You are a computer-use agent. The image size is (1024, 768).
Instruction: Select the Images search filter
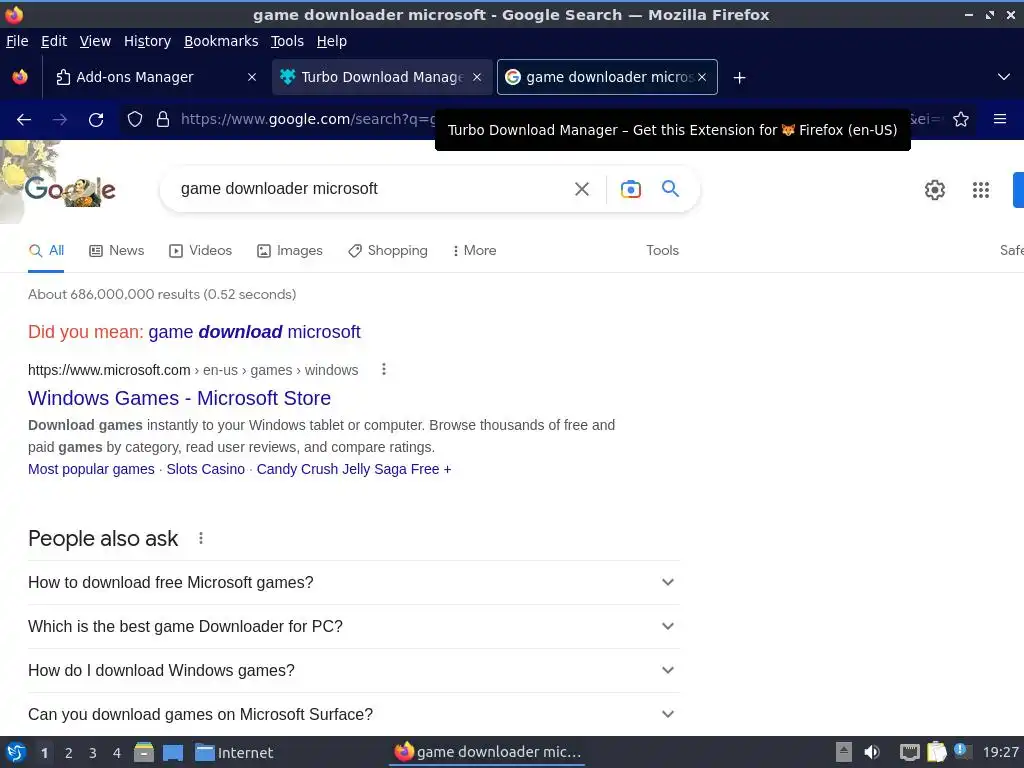(290, 251)
